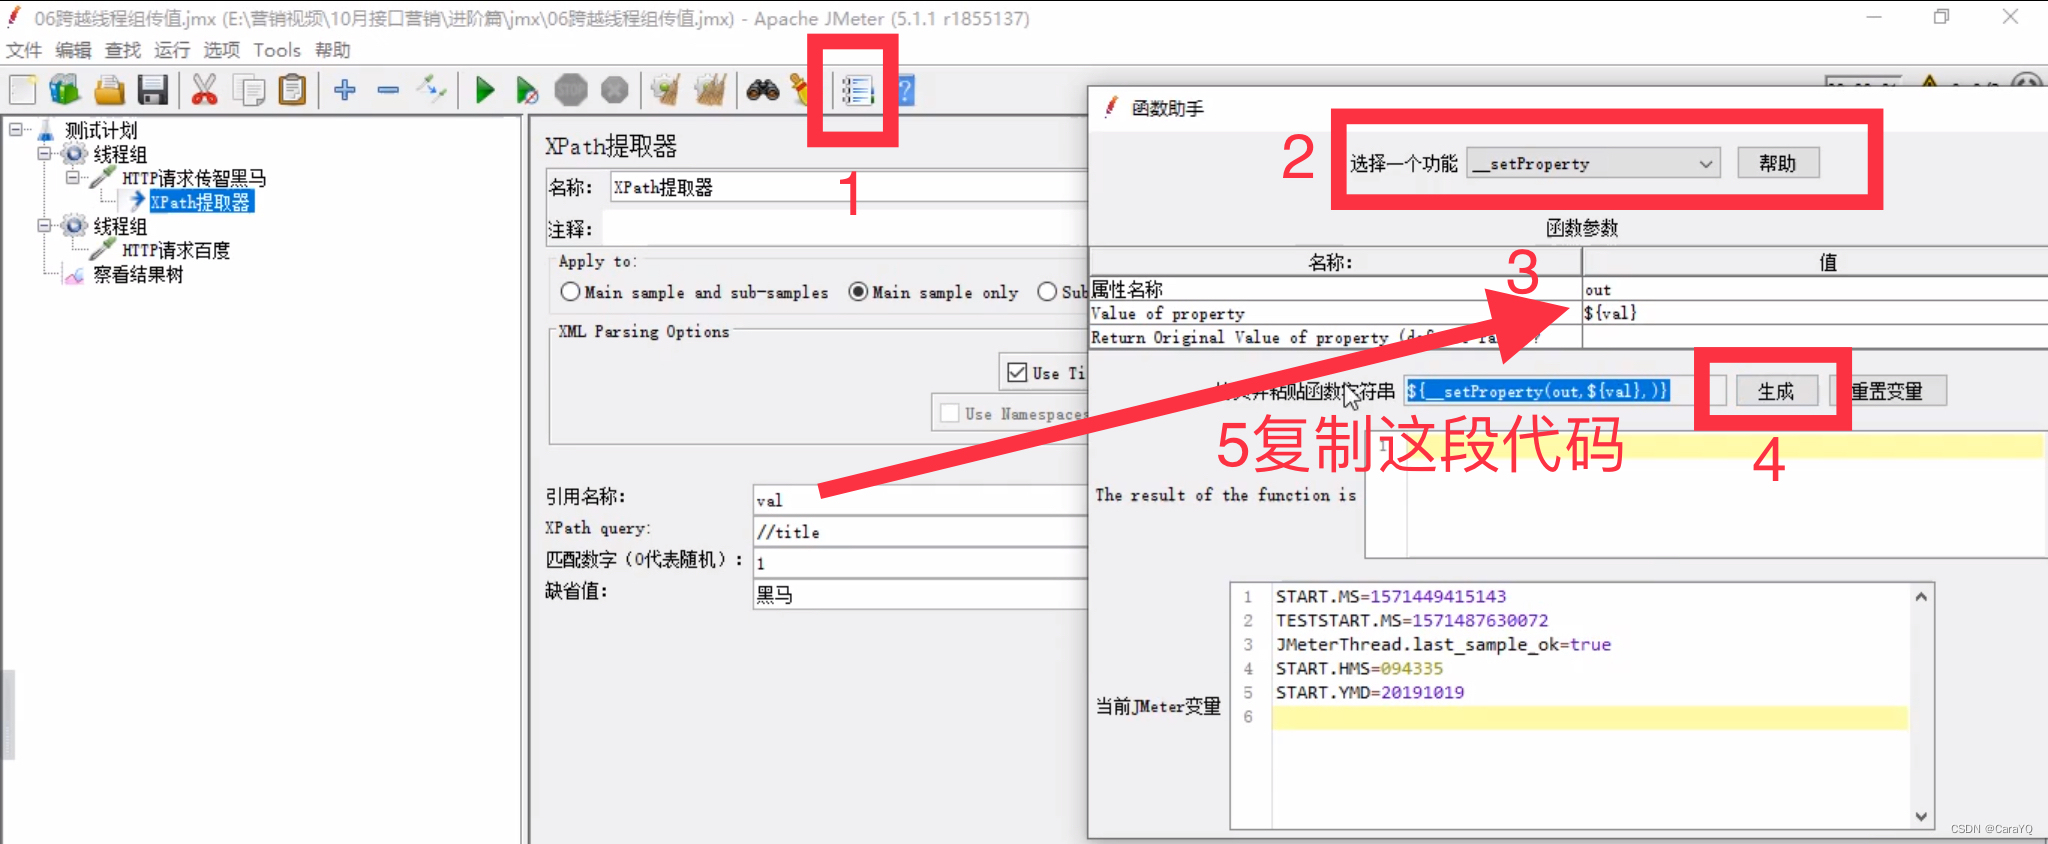Click the 生成 generate button
The image size is (2048, 844).
coord(1776,391)
